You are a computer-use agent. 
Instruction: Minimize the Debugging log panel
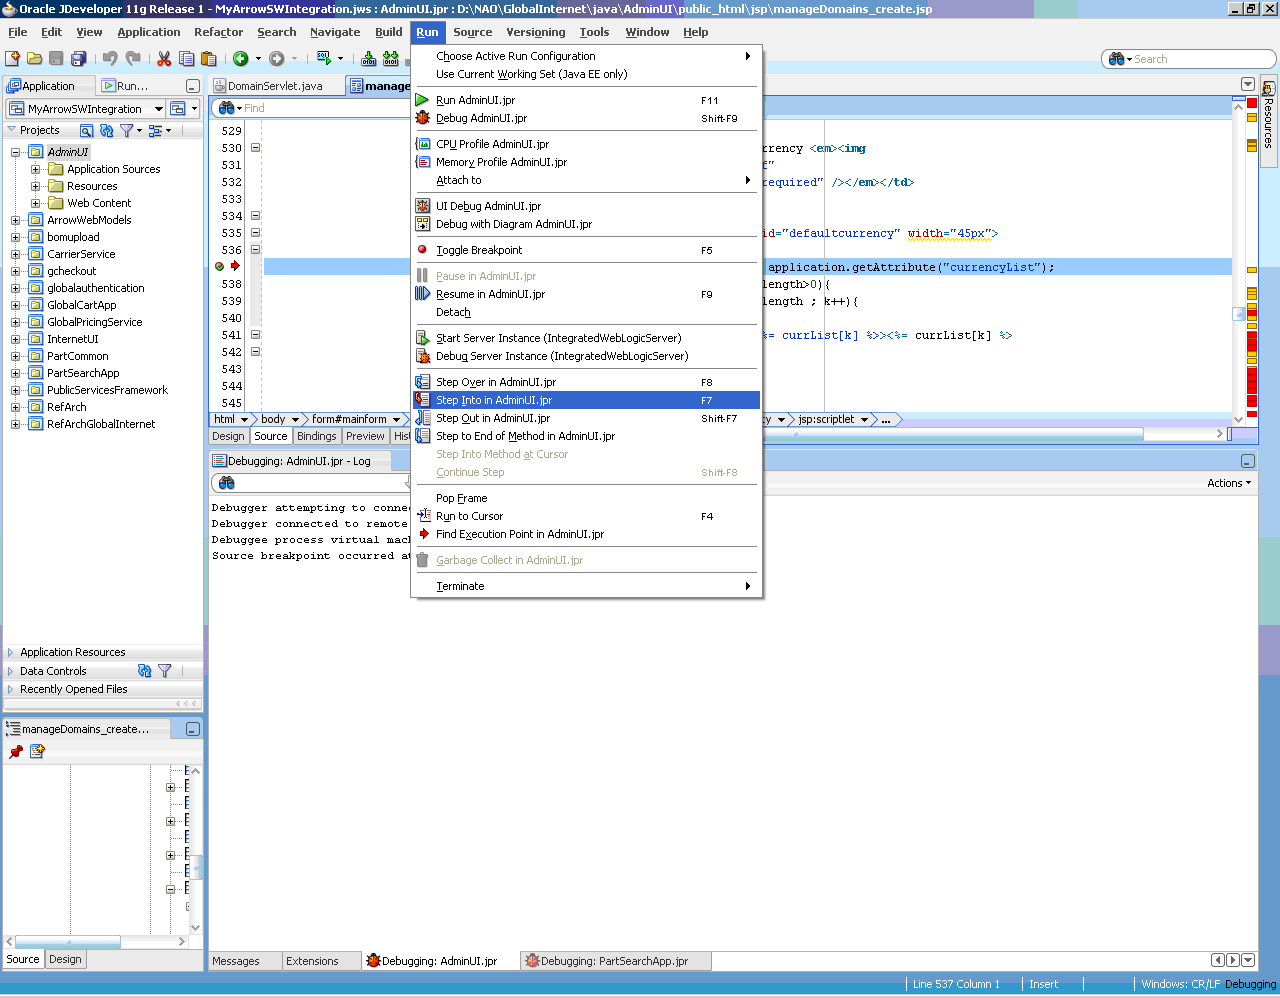(1247, 461)
